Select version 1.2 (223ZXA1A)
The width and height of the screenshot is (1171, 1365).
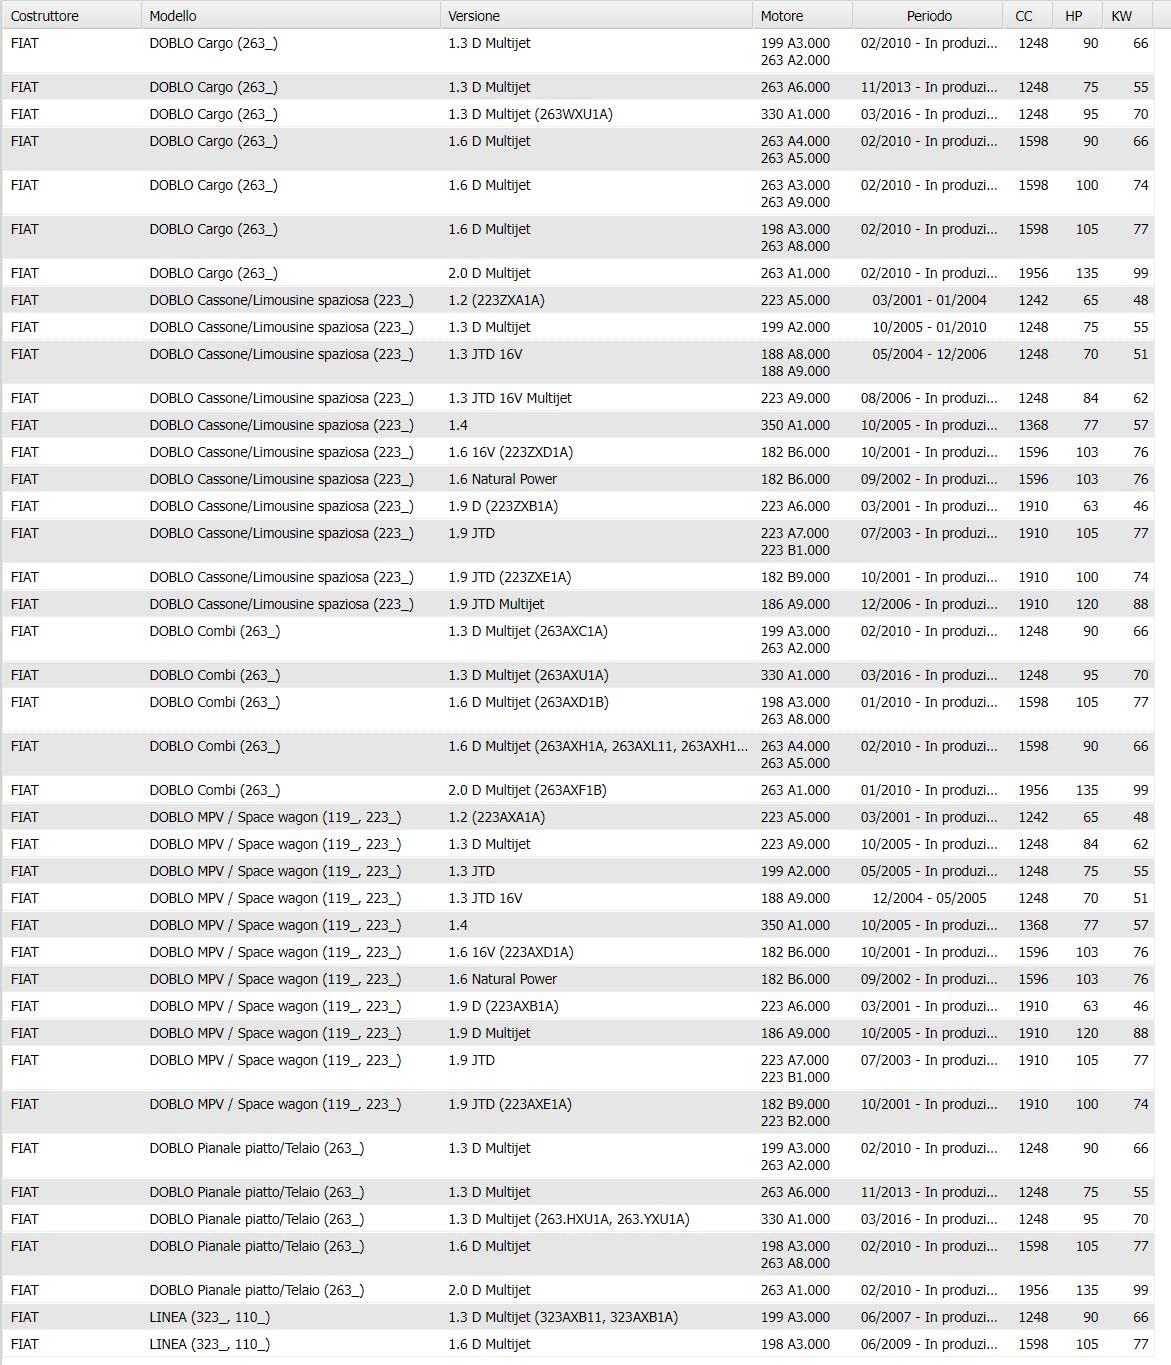pyautogui.click(x=496, y=300)
